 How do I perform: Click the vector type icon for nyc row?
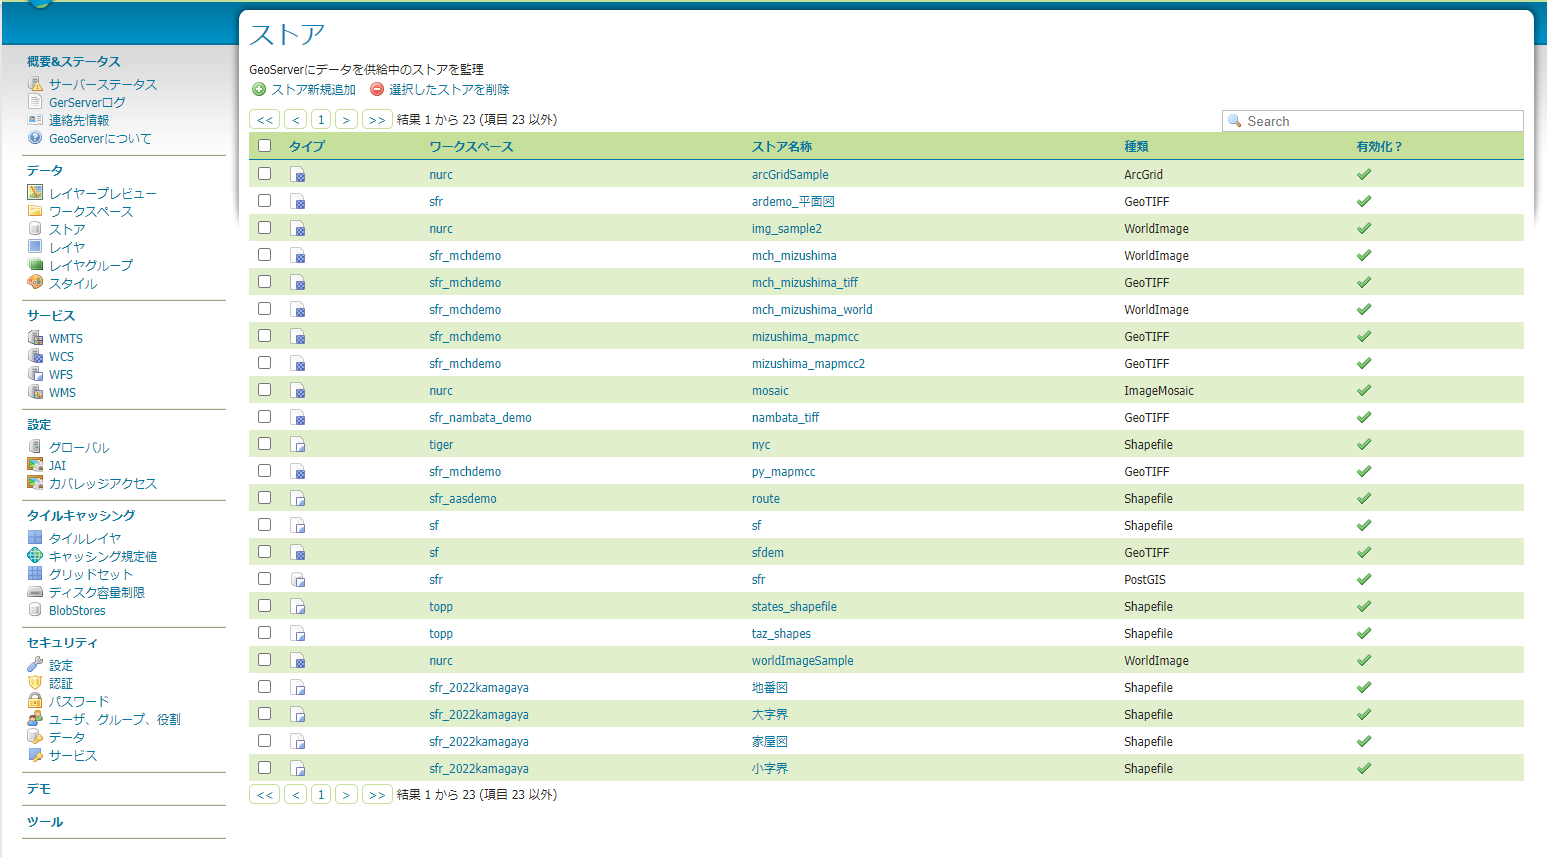[297, 445]
